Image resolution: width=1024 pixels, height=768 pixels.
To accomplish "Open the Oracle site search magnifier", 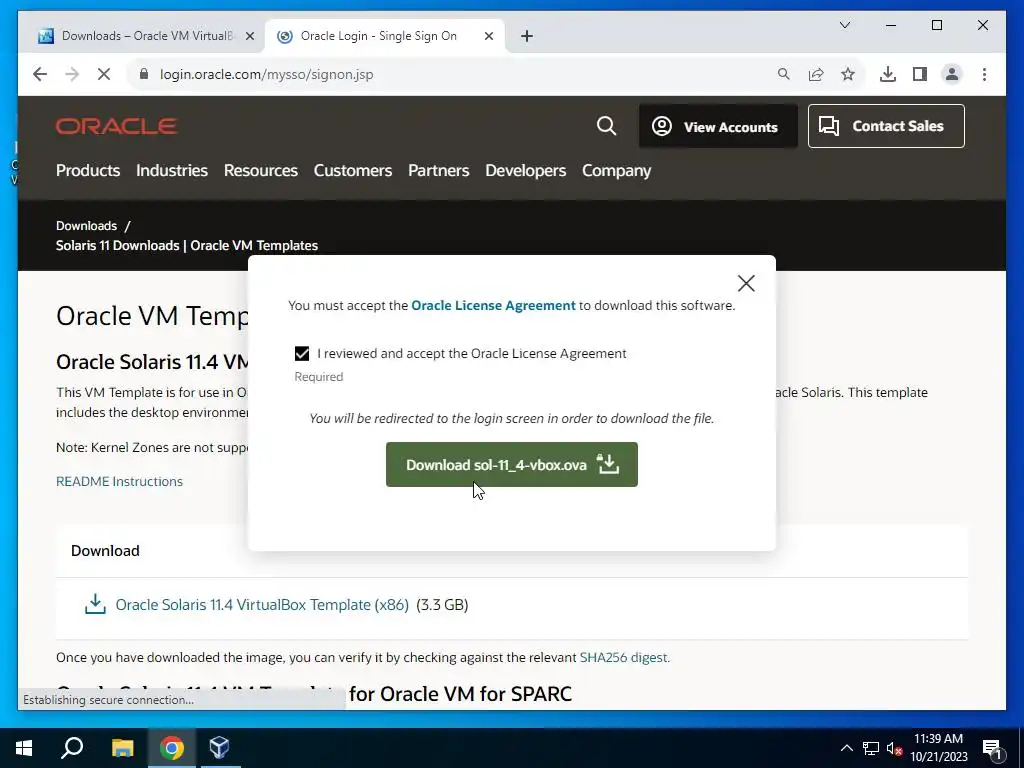I will [606, 126].
